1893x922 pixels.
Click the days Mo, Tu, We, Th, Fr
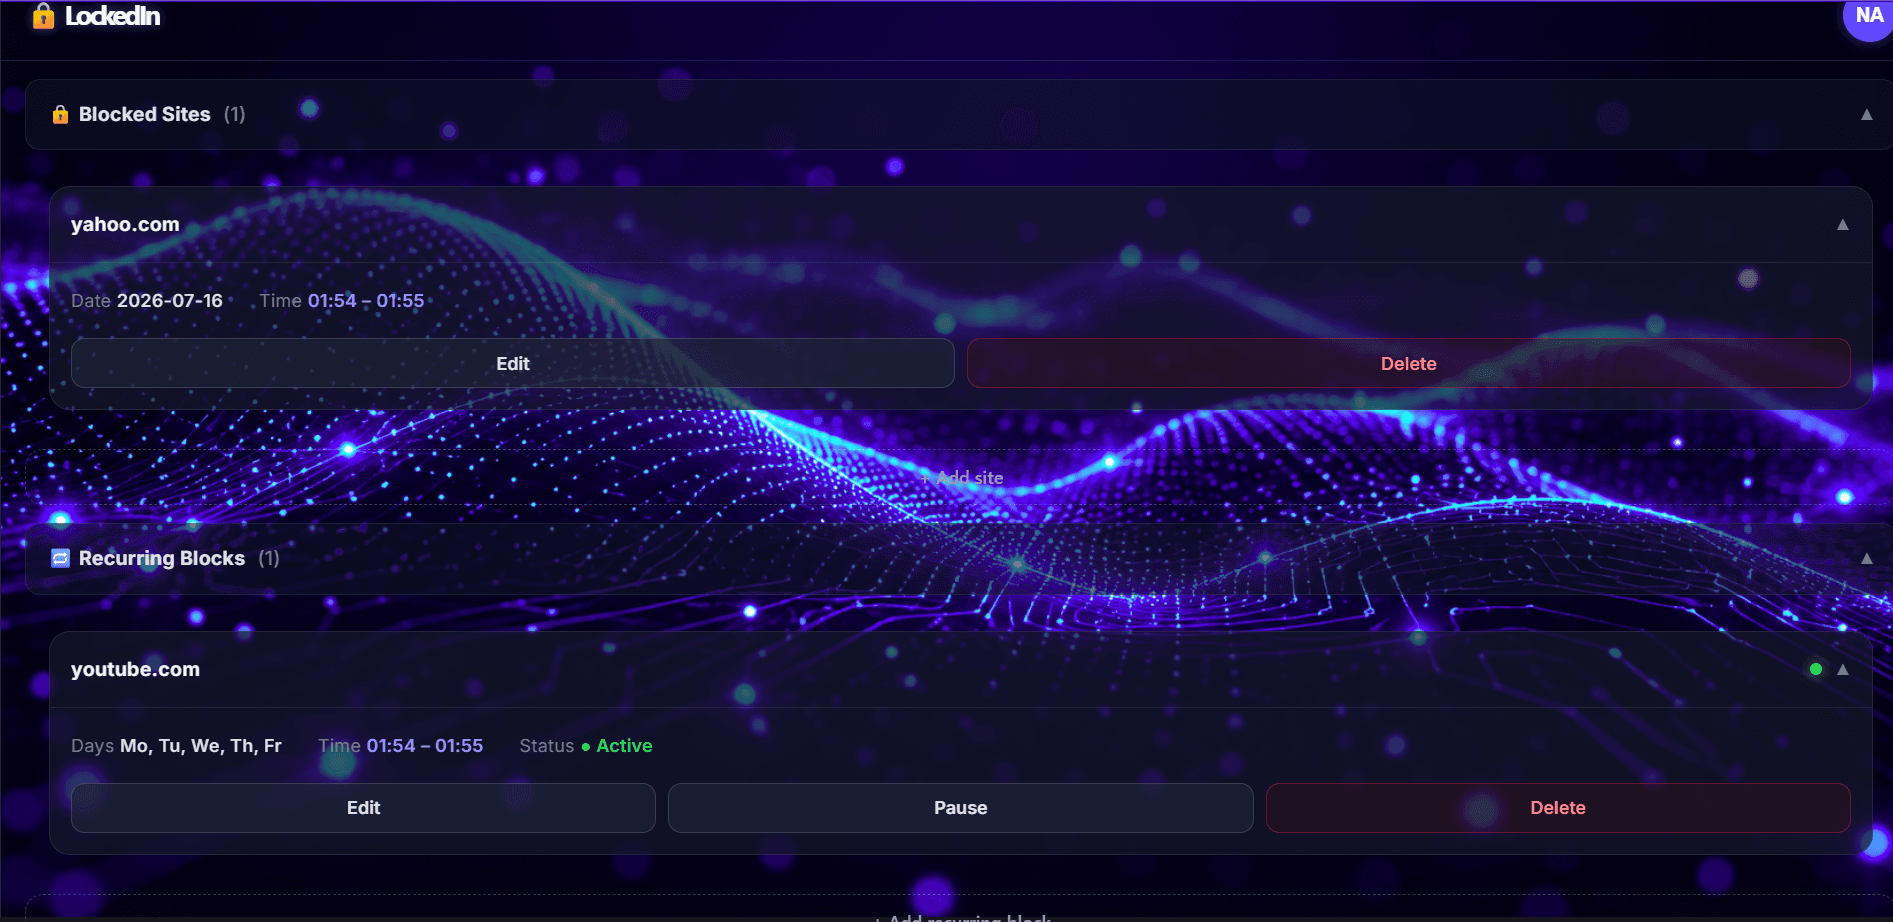[x=201, y=746]
